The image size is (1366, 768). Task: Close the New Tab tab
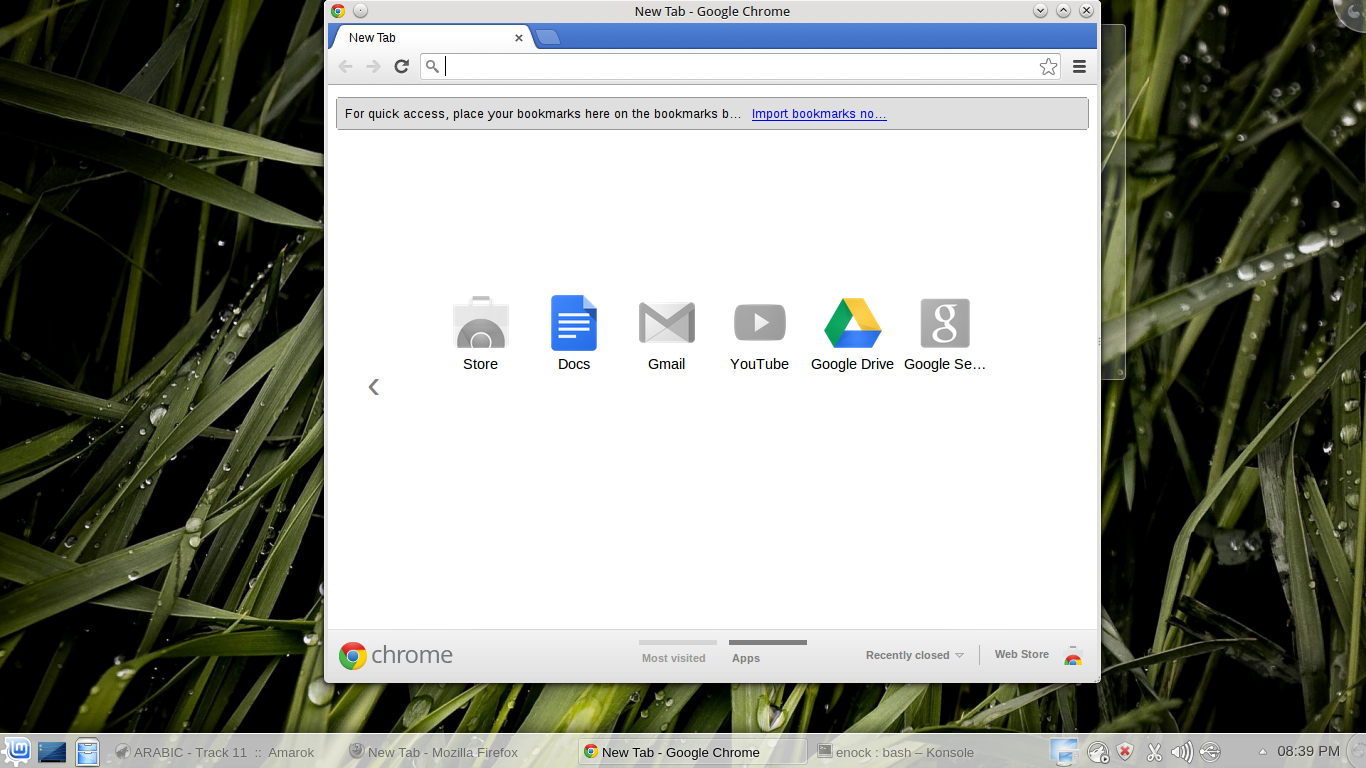(x=519, y=38)
